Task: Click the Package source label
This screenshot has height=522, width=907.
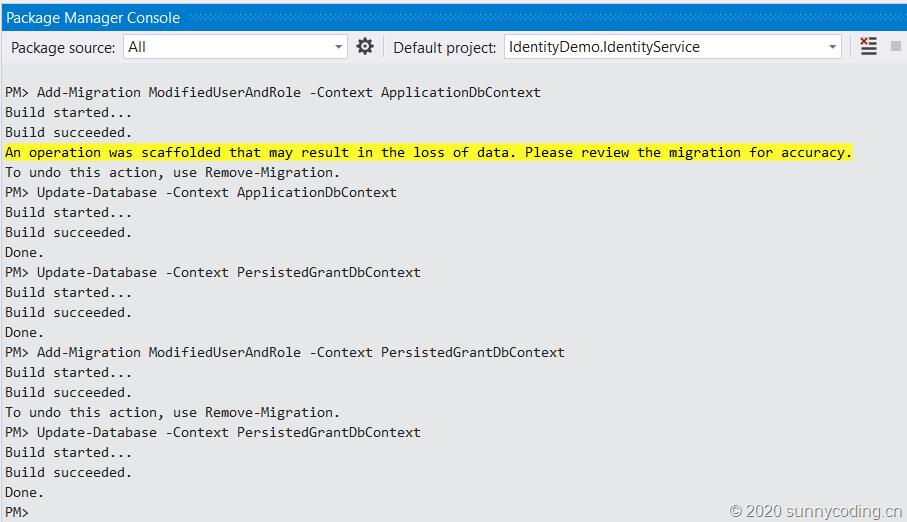Action: click(63, 47)
